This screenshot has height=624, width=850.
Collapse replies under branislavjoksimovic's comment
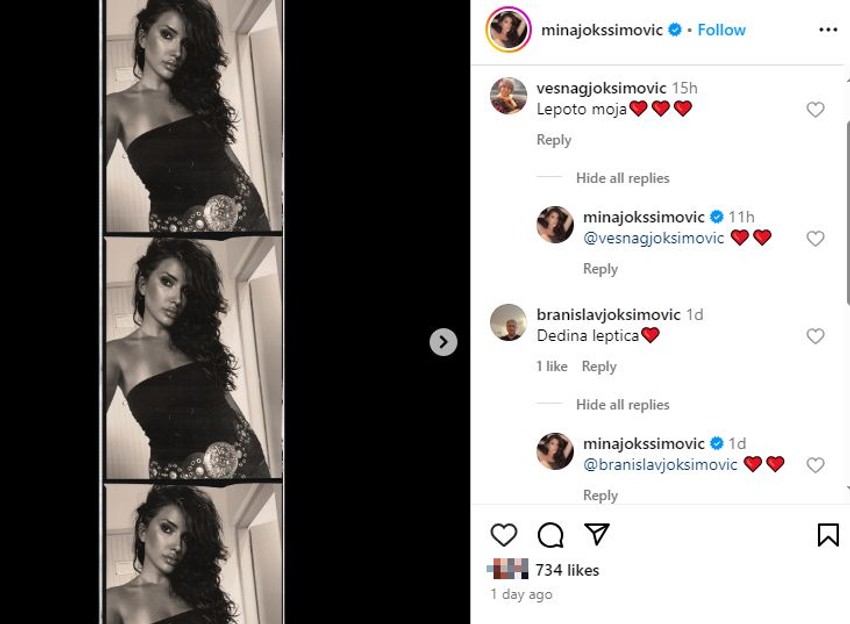pos(622,405)
